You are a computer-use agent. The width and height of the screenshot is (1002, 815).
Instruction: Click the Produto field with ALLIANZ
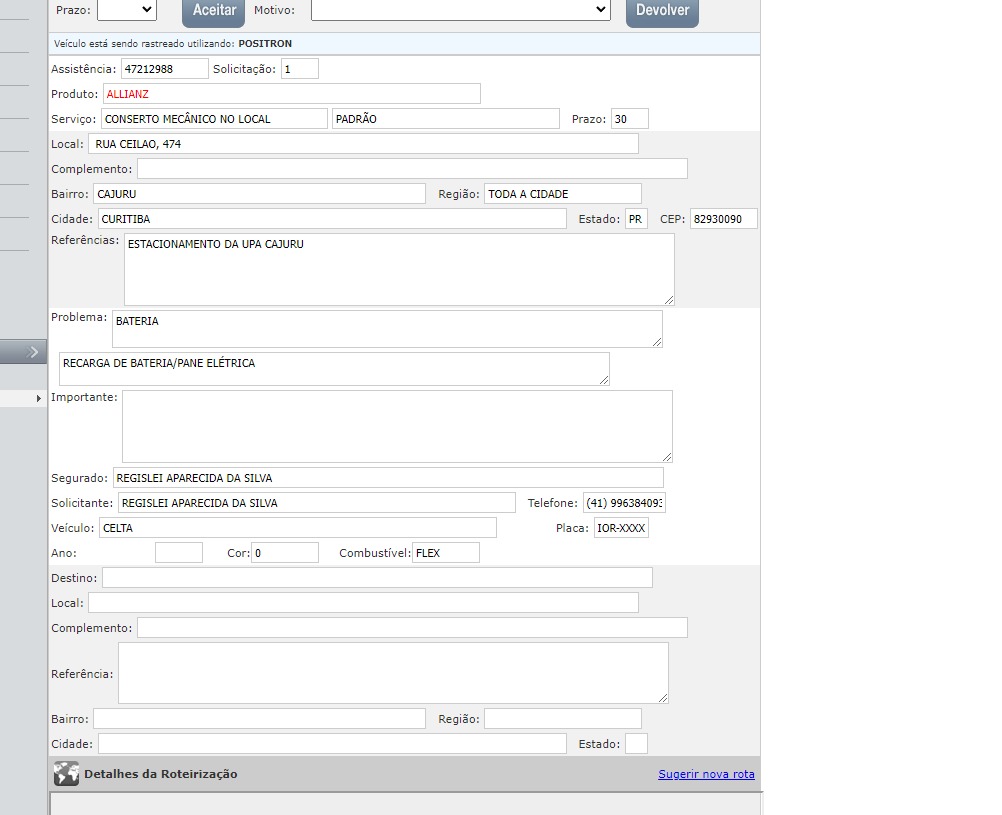(x=291, y=94)
